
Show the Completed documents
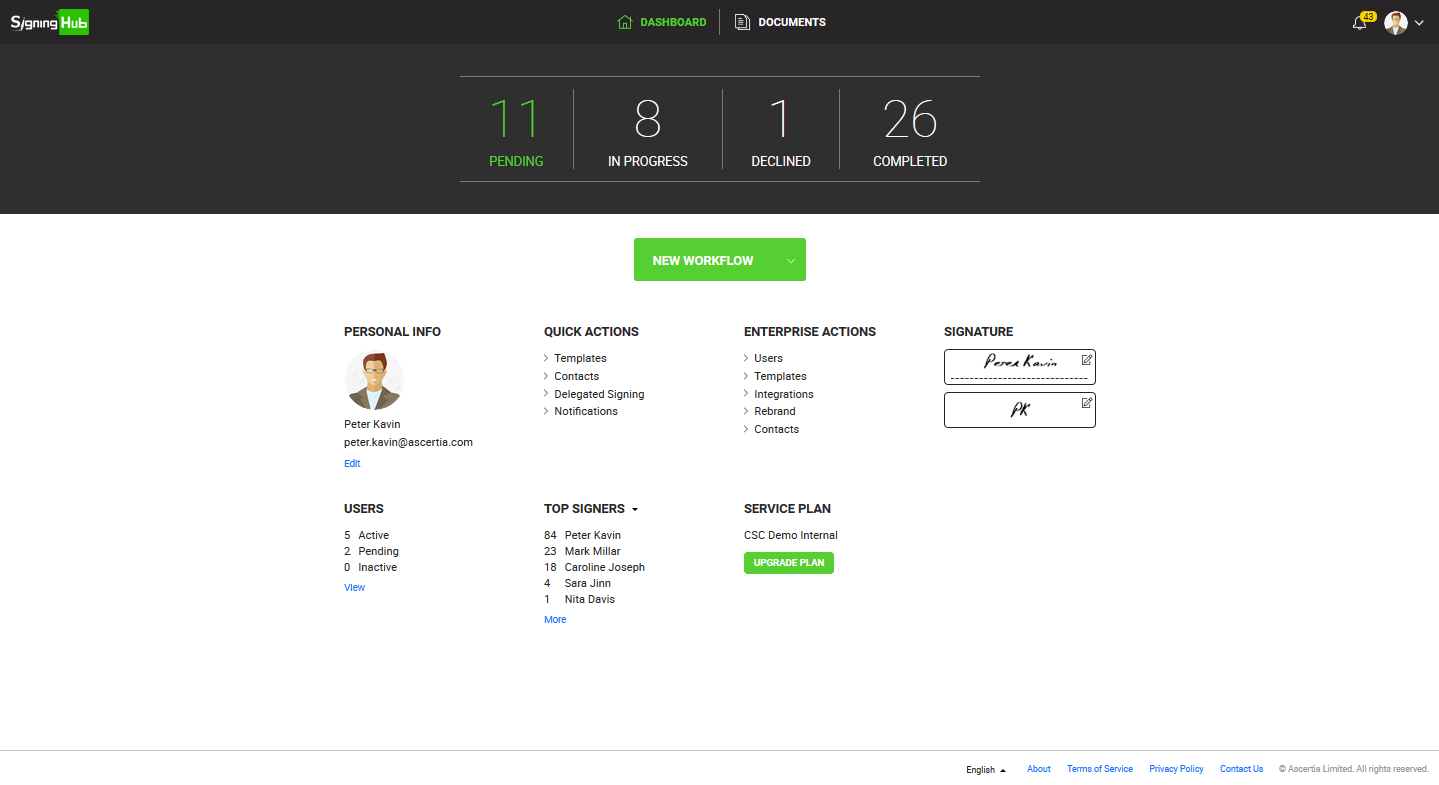(909, 130)
